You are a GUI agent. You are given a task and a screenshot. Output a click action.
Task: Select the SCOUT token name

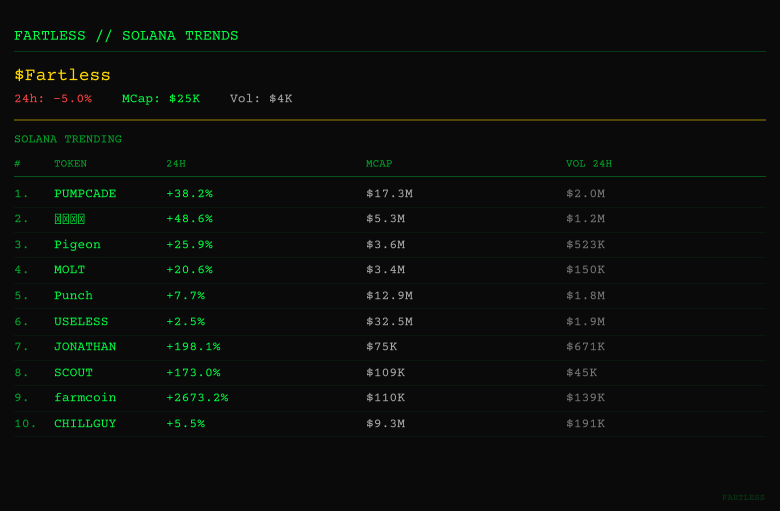click(x=73, y=373)
